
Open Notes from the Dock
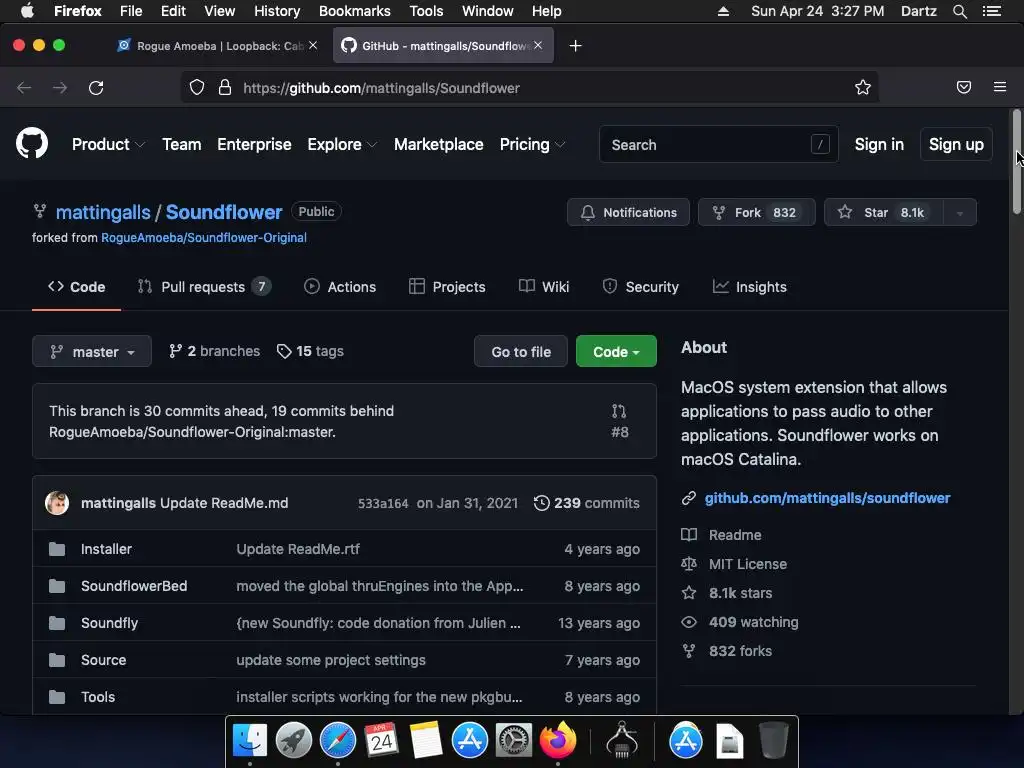(426, 741)
